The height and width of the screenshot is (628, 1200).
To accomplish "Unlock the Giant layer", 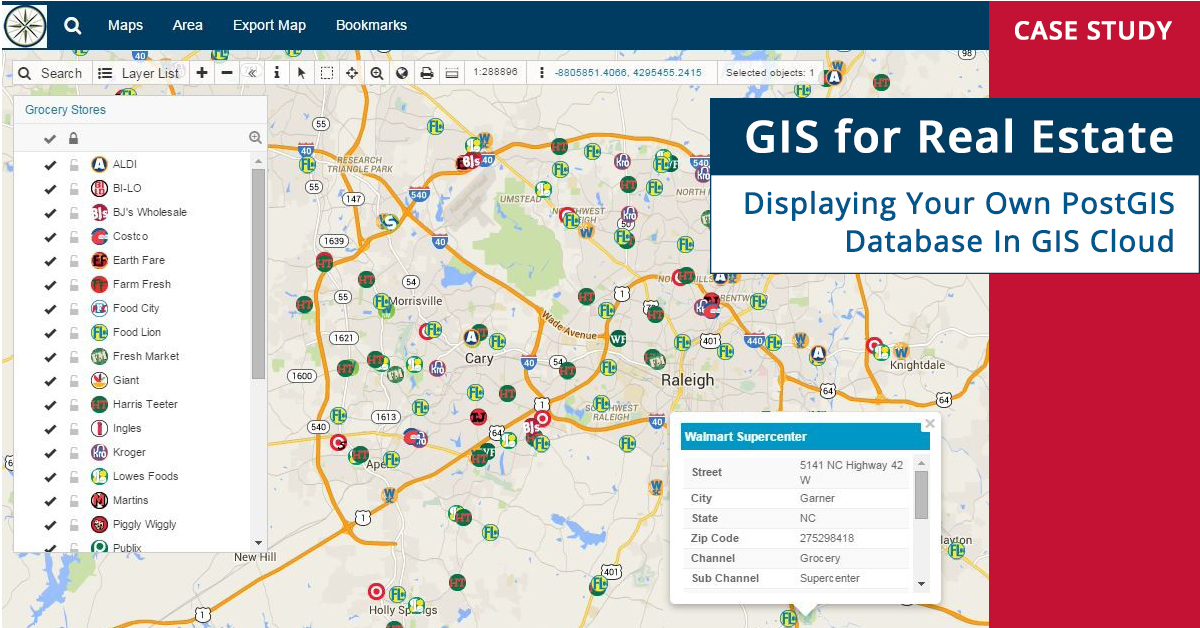I will (73, 380).
